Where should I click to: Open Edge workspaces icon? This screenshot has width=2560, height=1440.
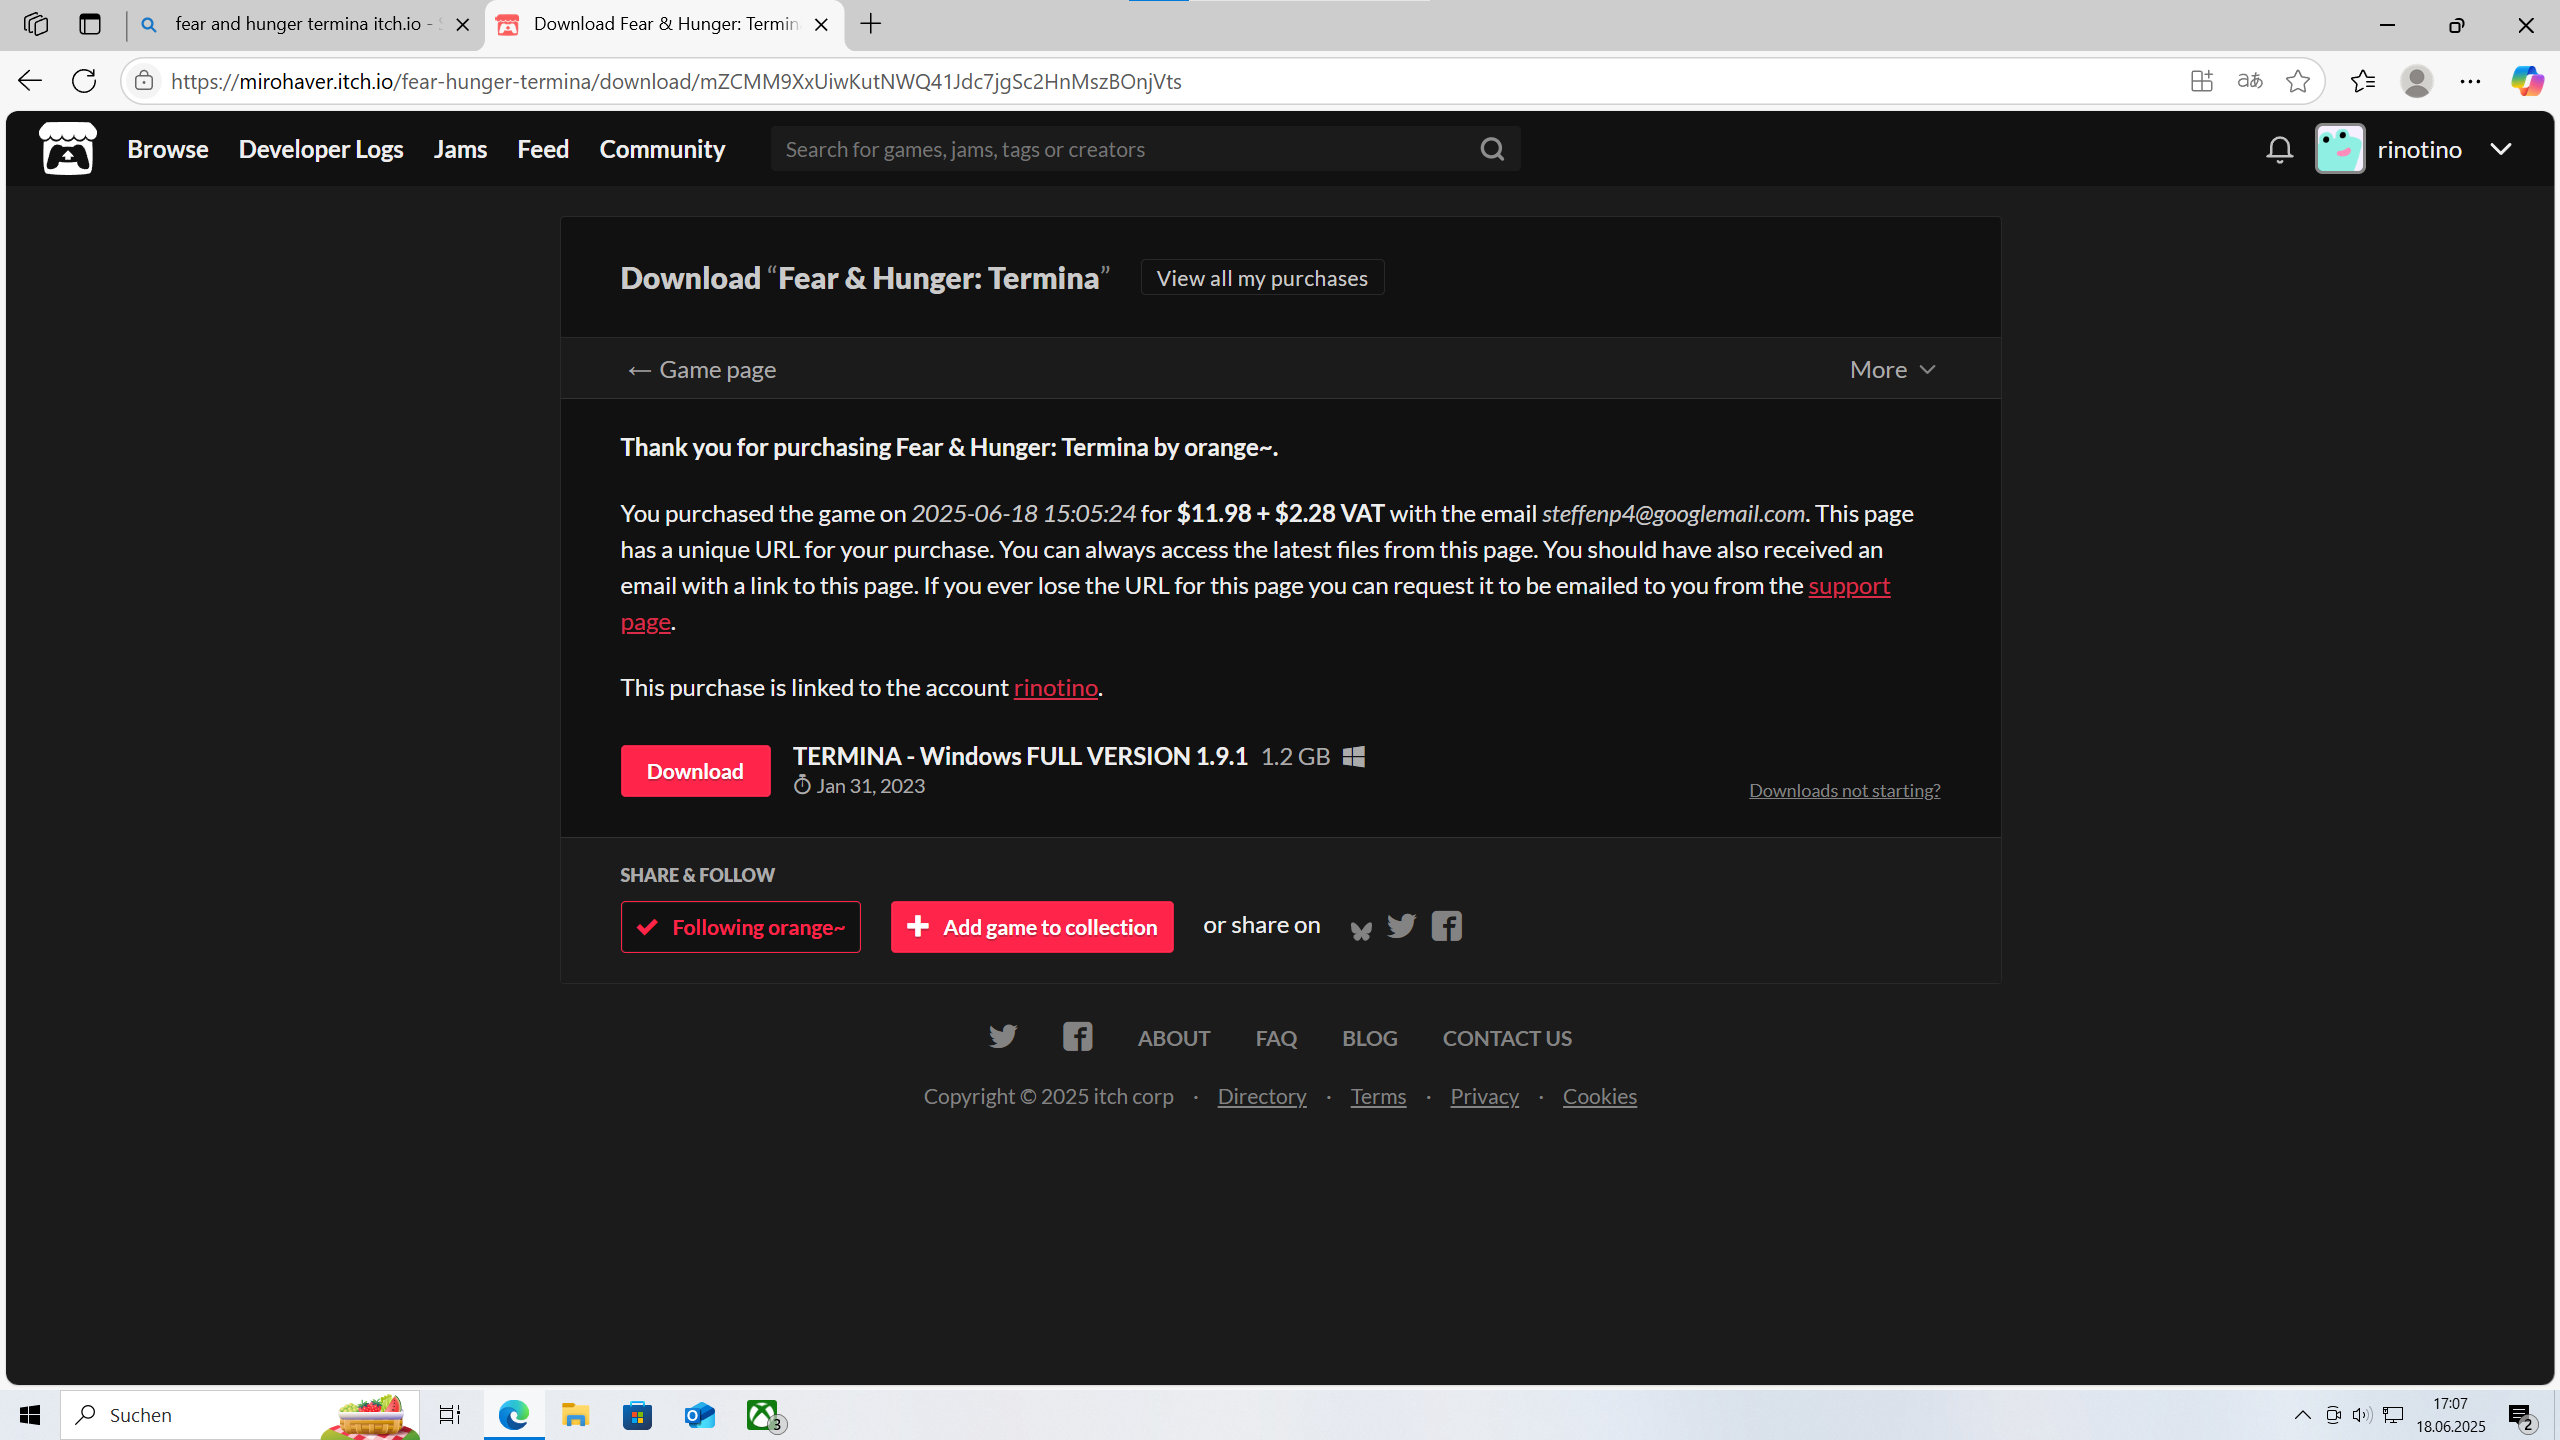coord(36,24)
